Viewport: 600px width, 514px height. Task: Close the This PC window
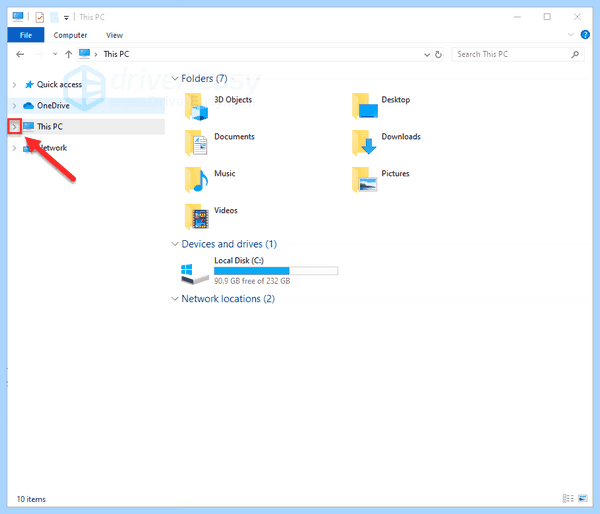(x=577, y=17)
